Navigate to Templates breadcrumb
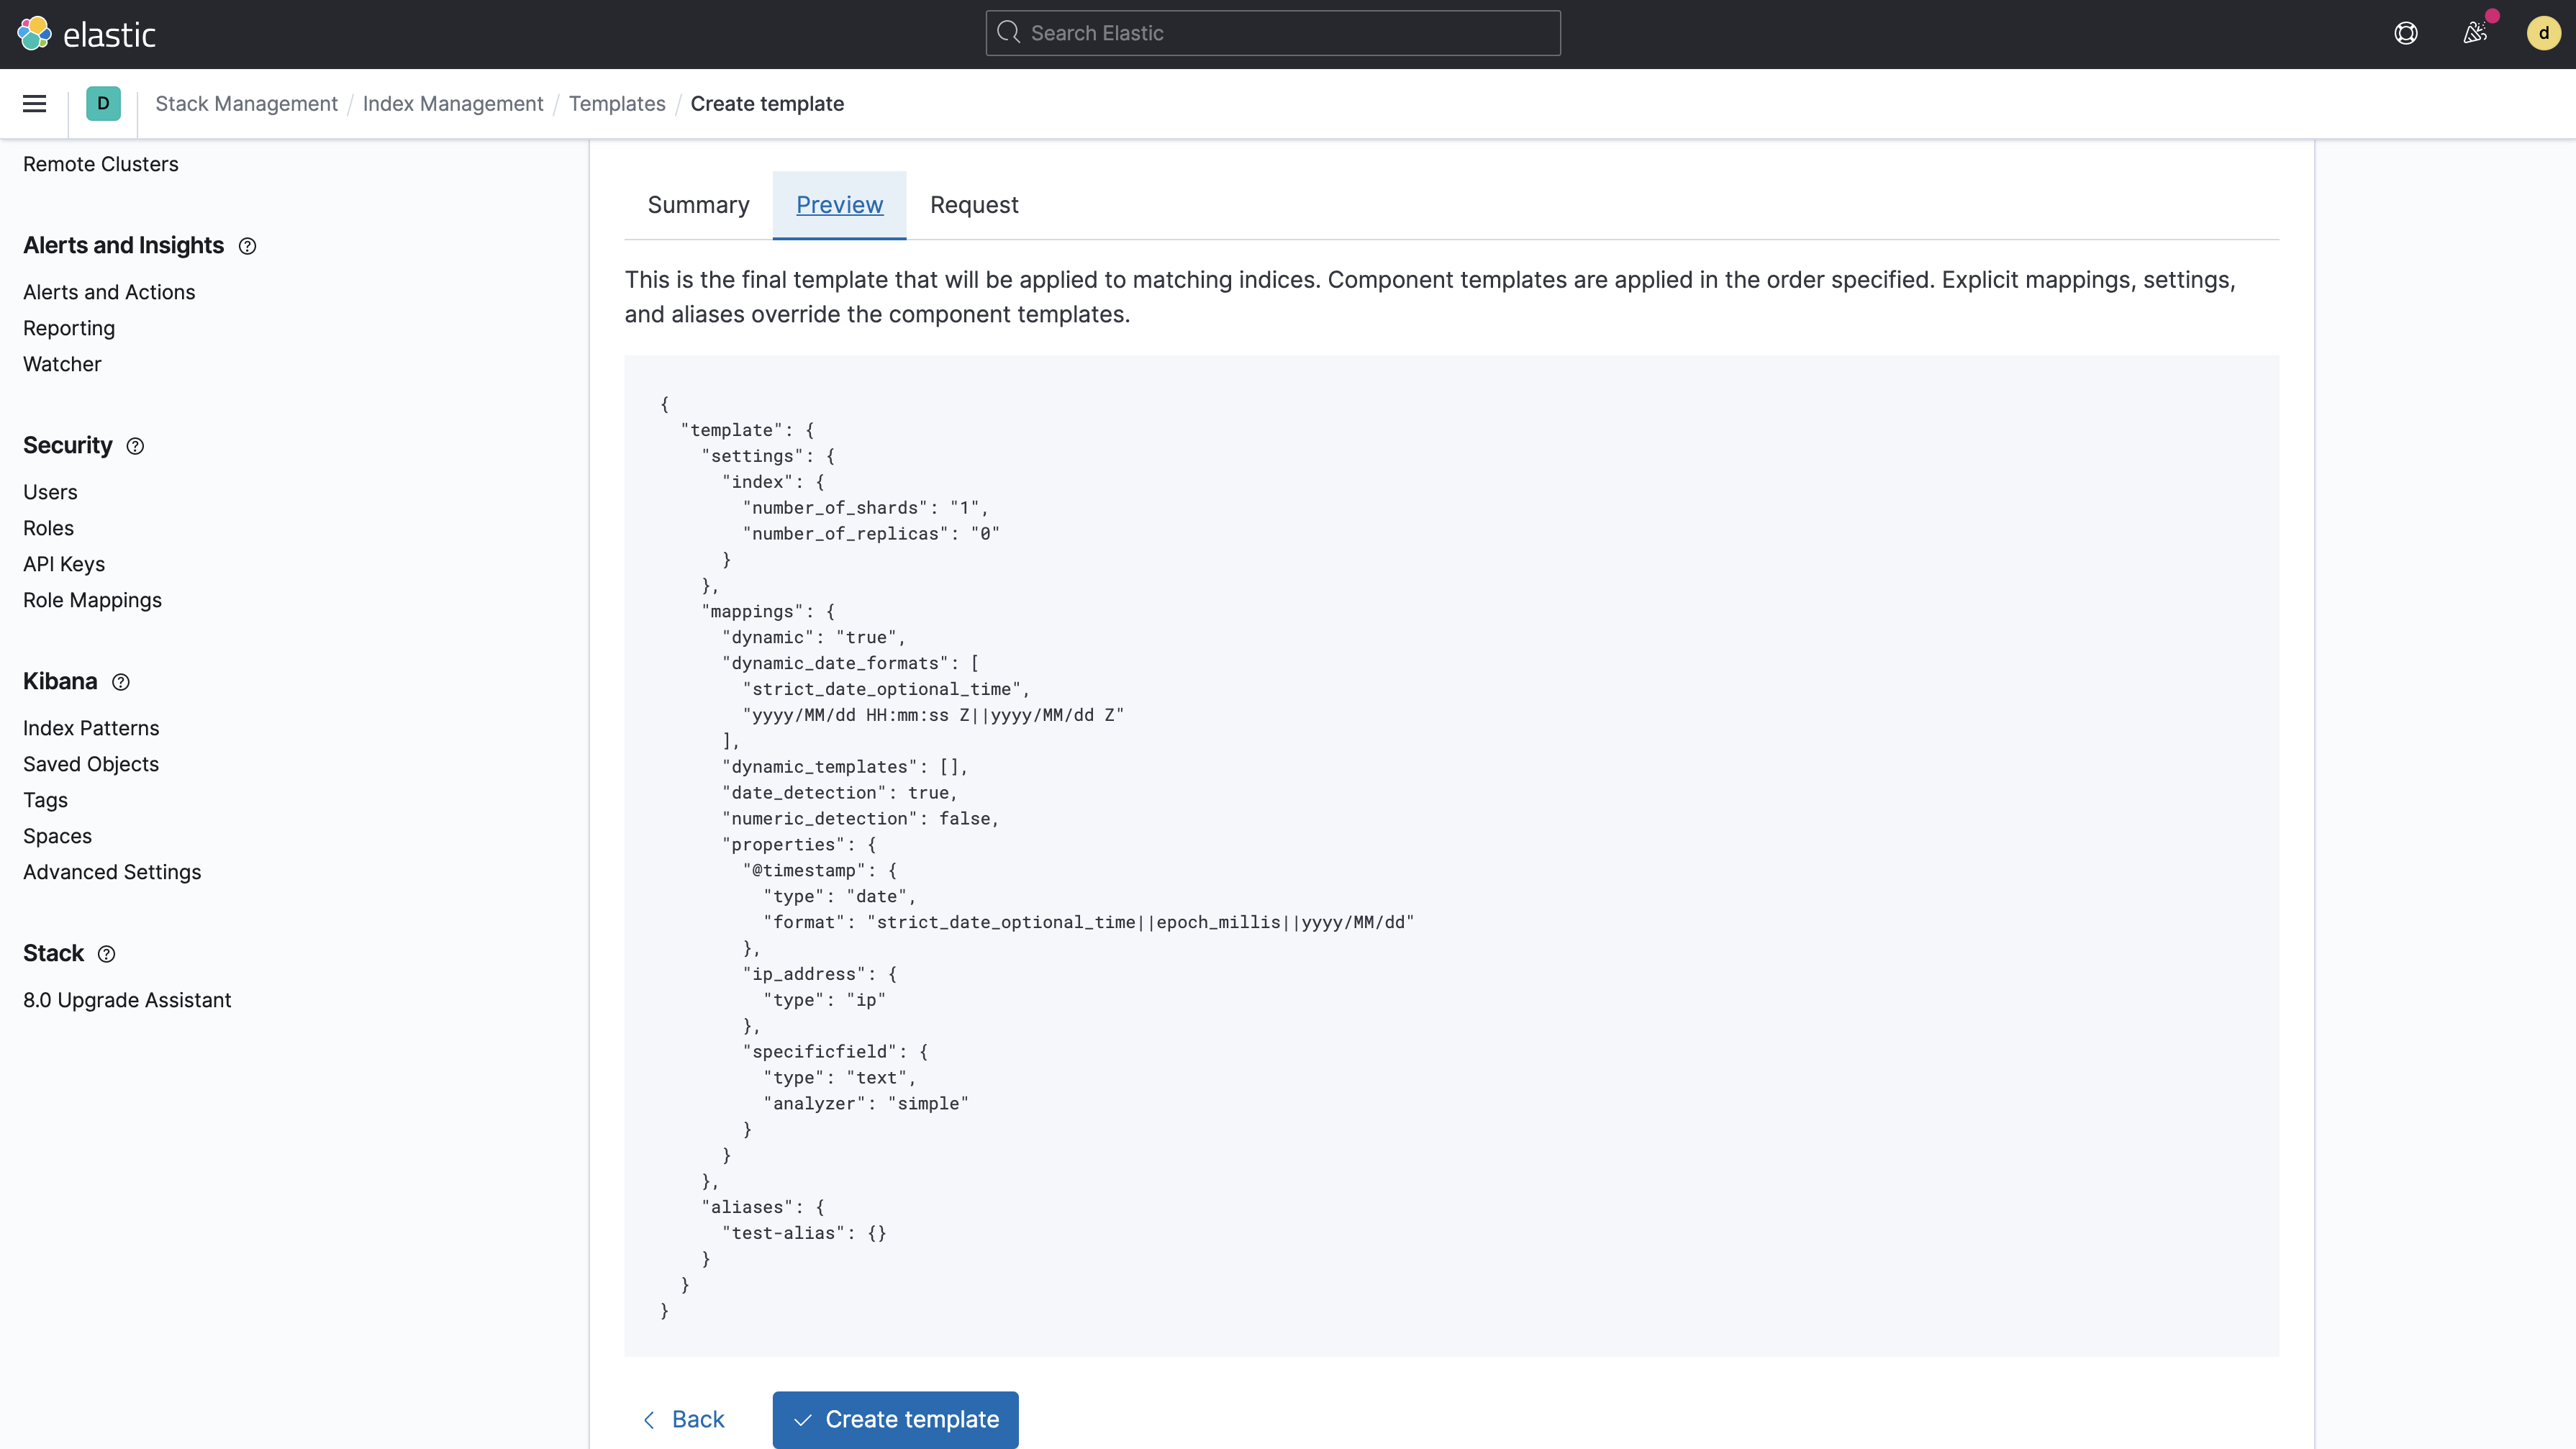Screen dimensions: 2576x1449 coord(617,104)
